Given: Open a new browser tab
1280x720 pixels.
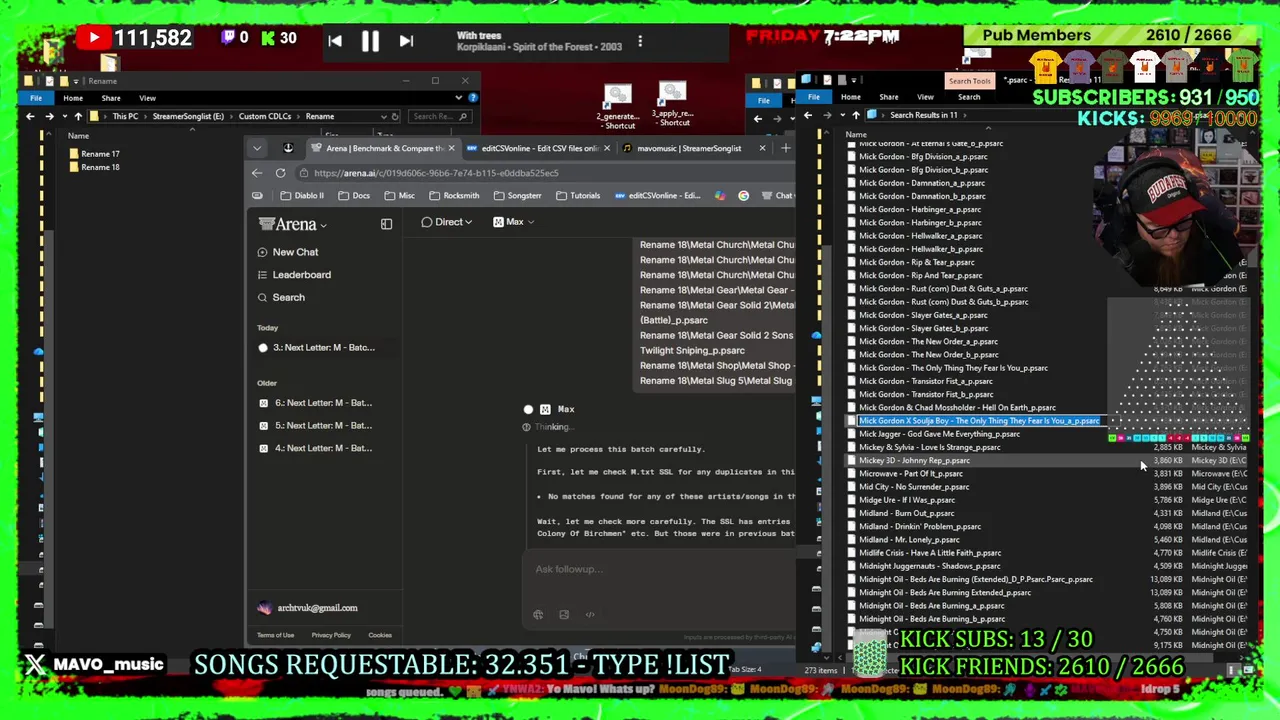Looking at the screenshot, I should click(x=785, y=148).
